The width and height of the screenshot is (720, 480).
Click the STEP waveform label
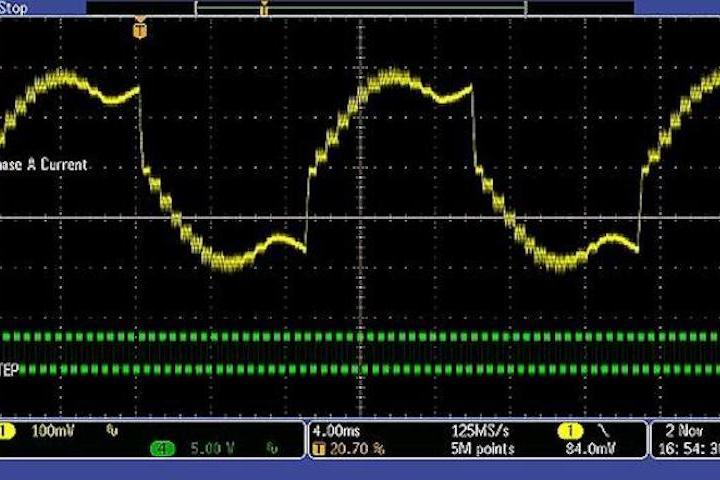(x=9, y=370)
